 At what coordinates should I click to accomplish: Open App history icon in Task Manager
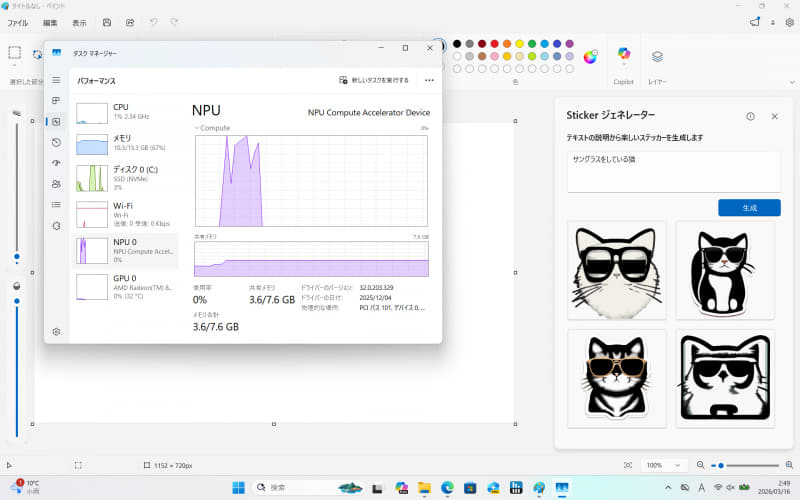(56, 142)
